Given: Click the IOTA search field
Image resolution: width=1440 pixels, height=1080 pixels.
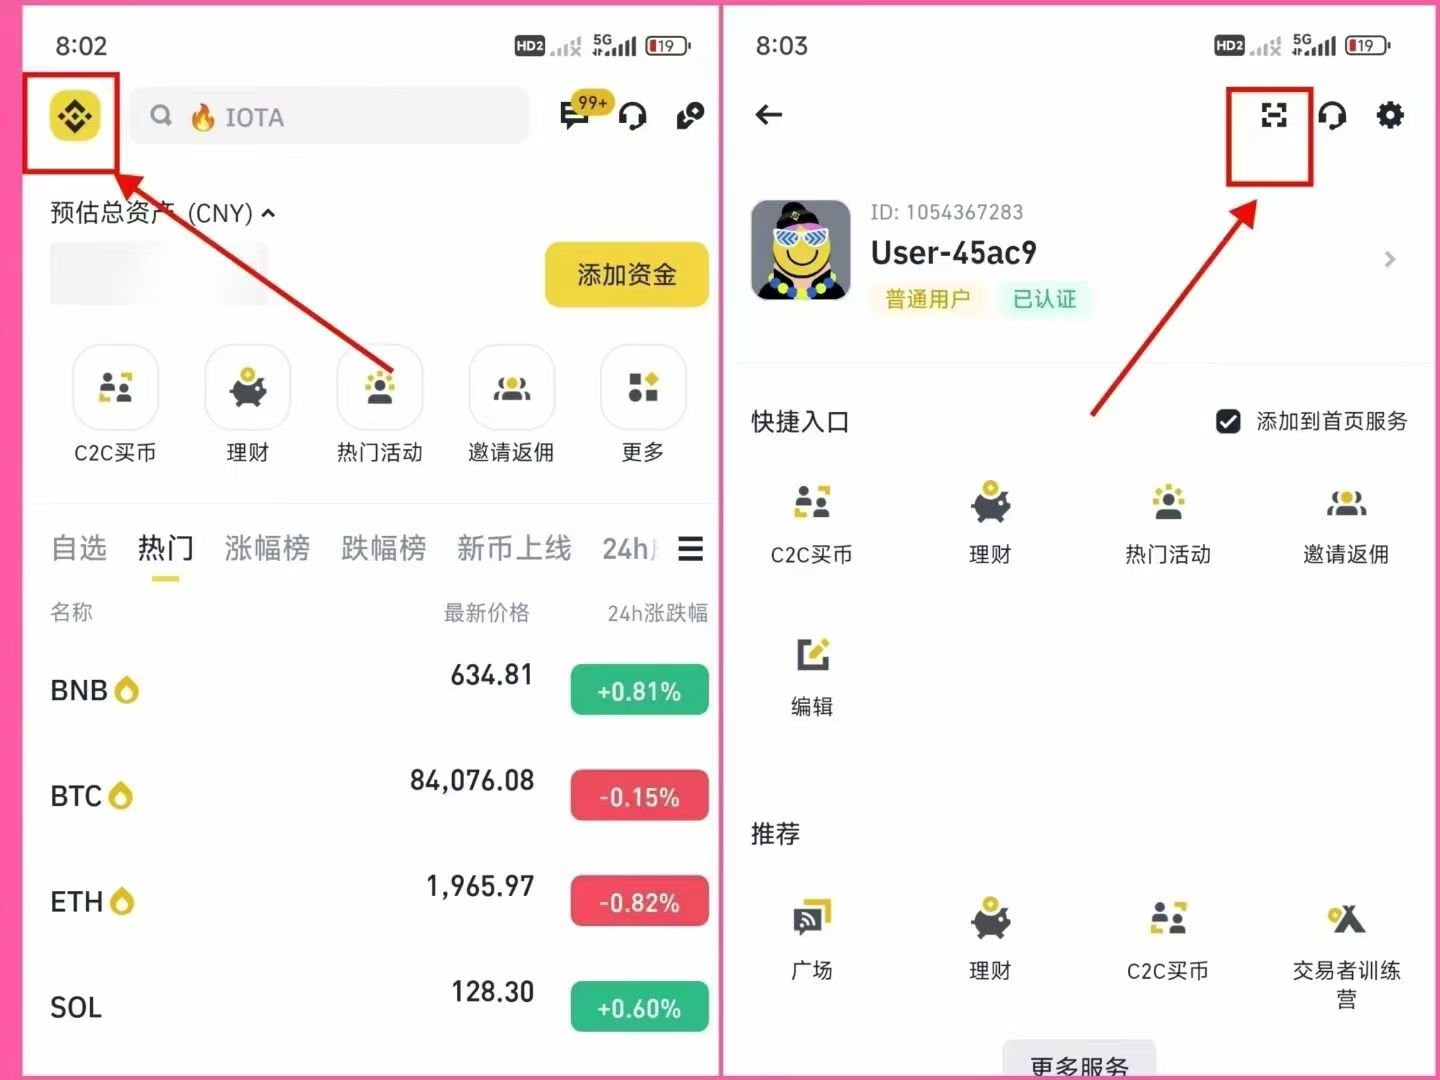Looking at the screenshot, I should tap(330, 116).
